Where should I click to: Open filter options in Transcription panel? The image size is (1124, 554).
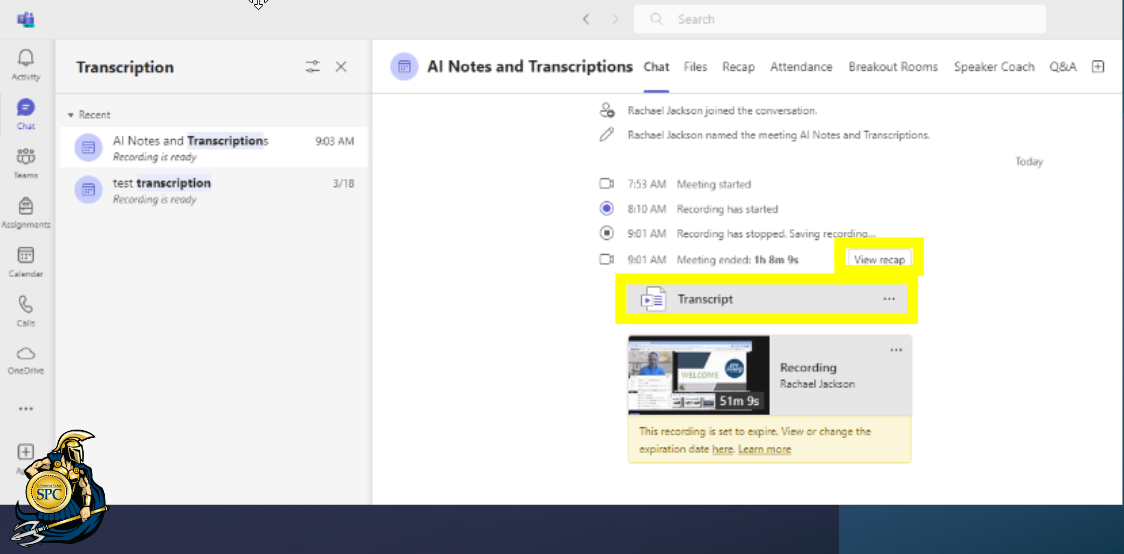pyautogui.click(x=313, y=67)
